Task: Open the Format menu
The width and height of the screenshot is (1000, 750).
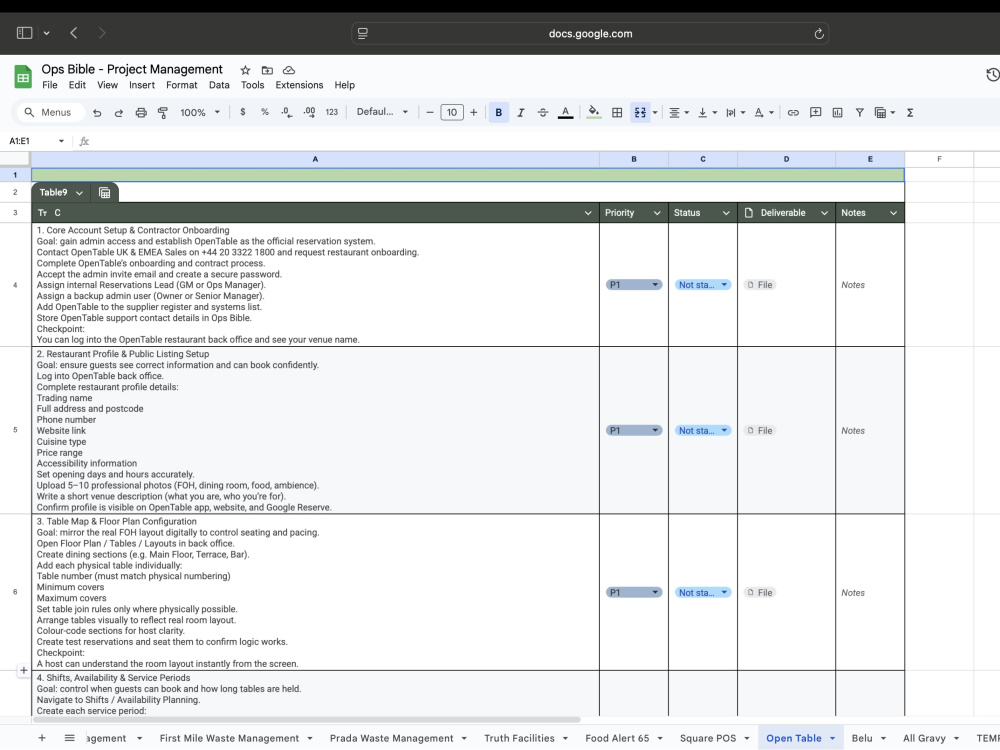Action: 182,85
